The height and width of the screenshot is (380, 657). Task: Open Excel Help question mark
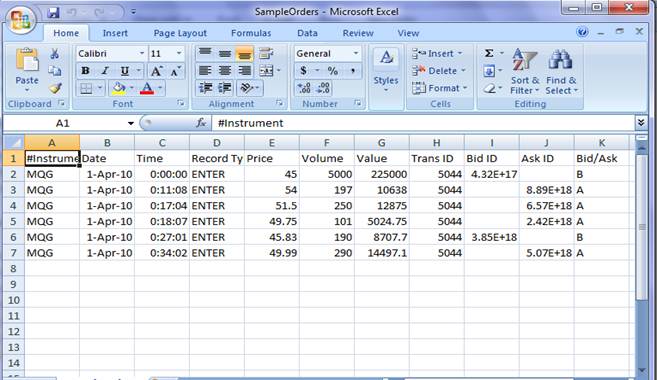[x=582, y=32]
